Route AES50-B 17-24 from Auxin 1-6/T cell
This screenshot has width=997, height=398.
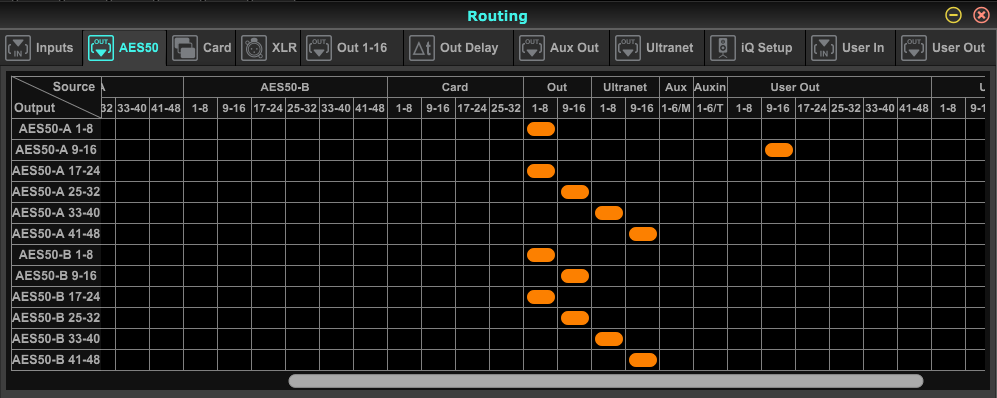click(711, 297)
